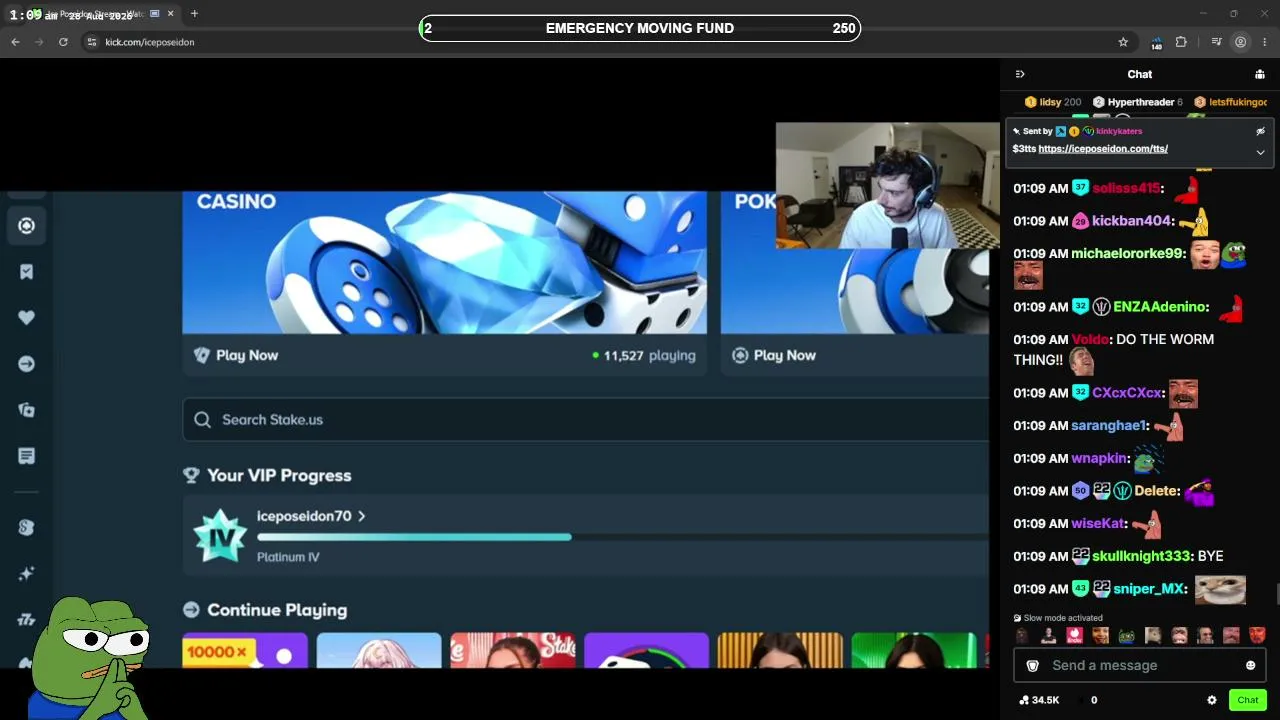View the 34.5K channel points balance
Screen dimensions: 1280x720
point(1039,700)
